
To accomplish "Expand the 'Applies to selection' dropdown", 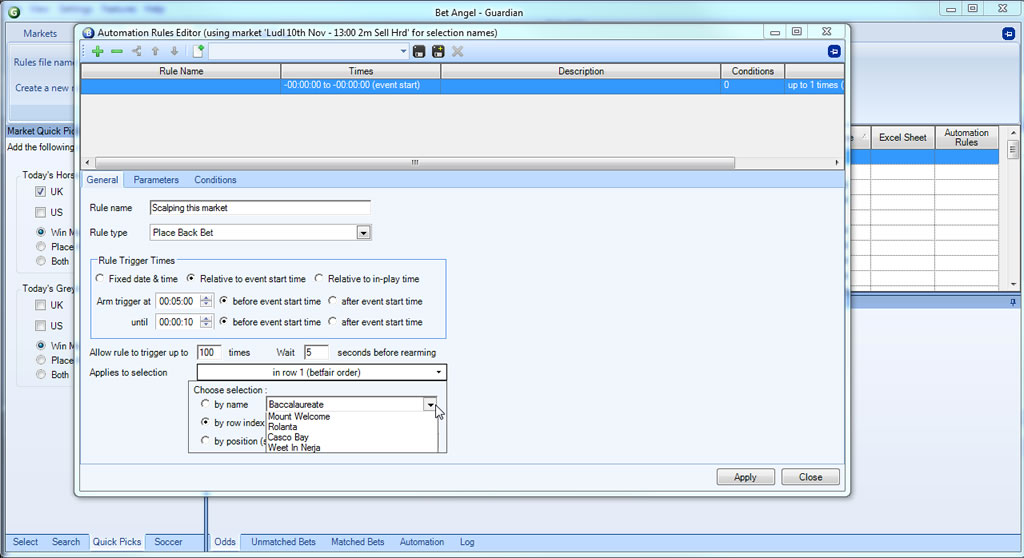I will [439, 372].
